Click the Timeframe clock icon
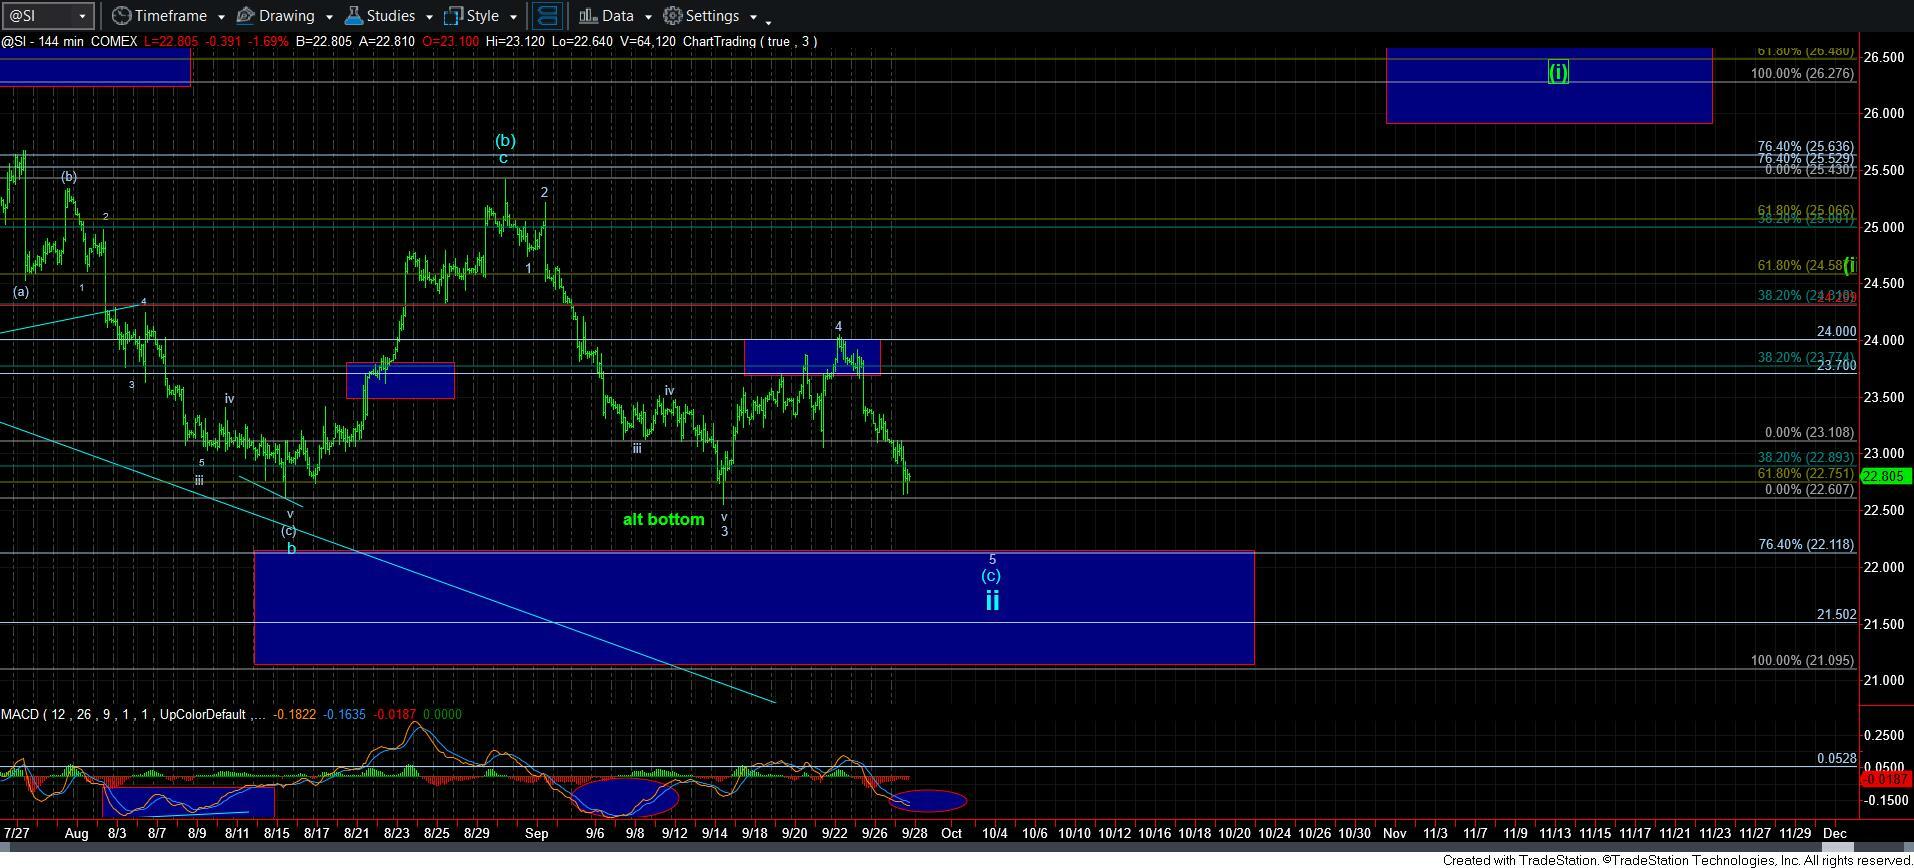 pyautogui.click(x=121, y=16)
